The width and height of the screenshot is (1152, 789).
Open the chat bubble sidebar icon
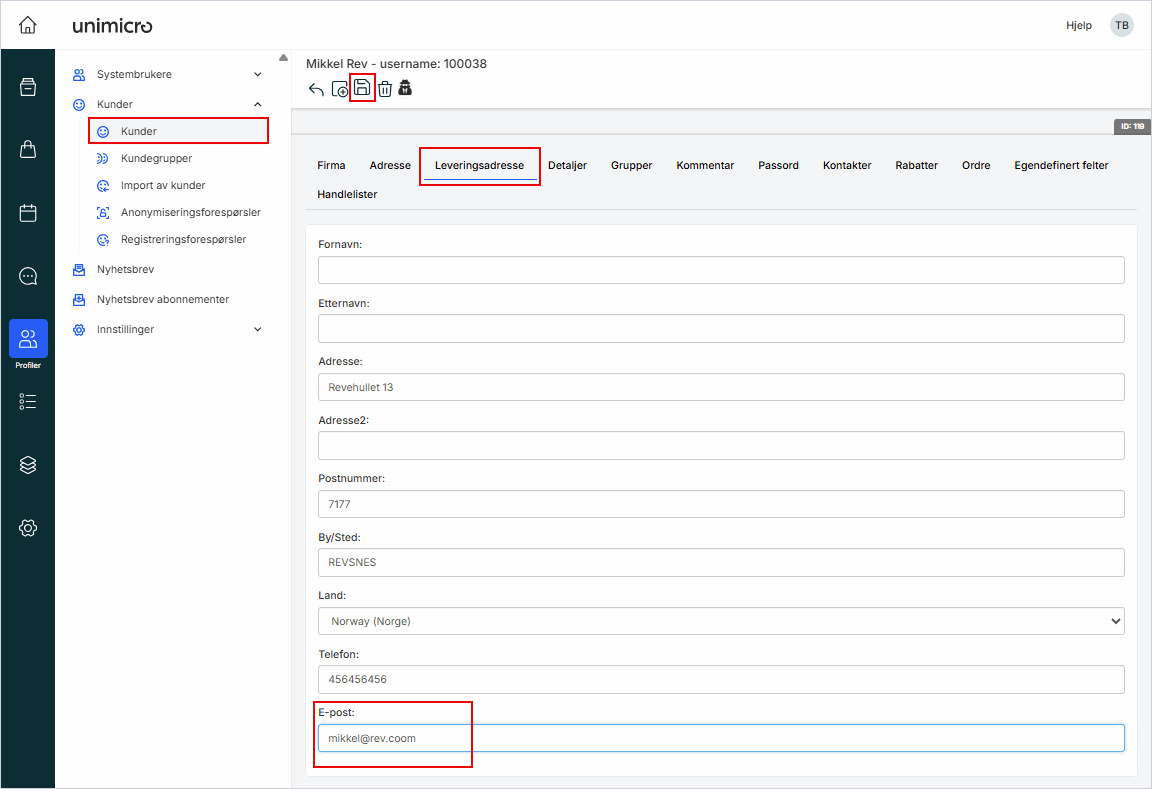click(x=28, y=276)
